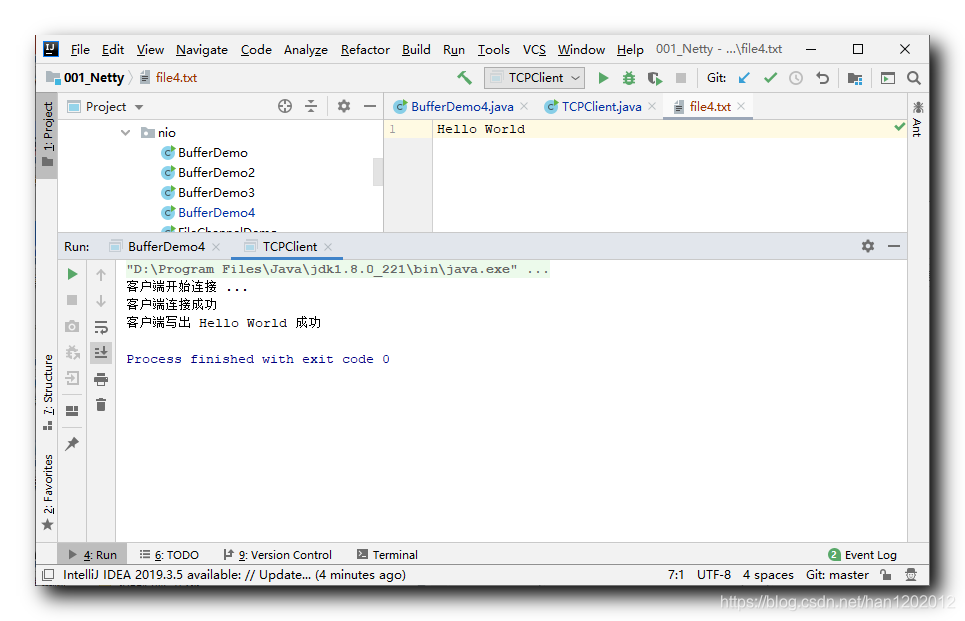Open Project panel settings gear
965x621 pixels.
(343, 106)
